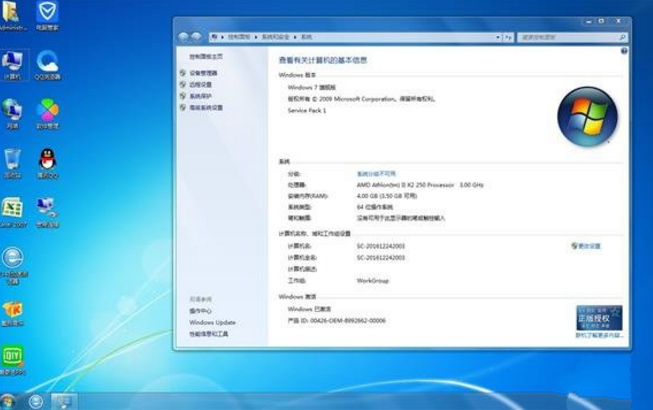Viewport: 653px width, 410px height.
Task: Launch Tencent QQ penguin icon
Action: click(x=47, y=163)
